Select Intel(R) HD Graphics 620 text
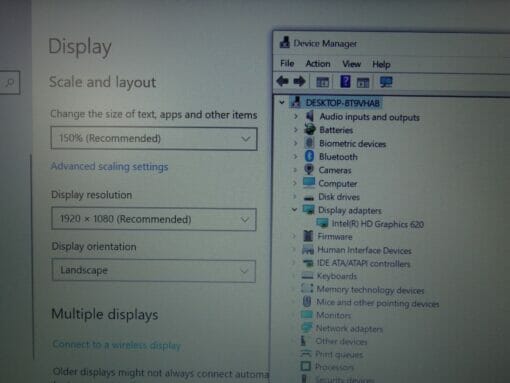Image resolution: width=510 pixels, height=383 pixels. click(378, 224)
